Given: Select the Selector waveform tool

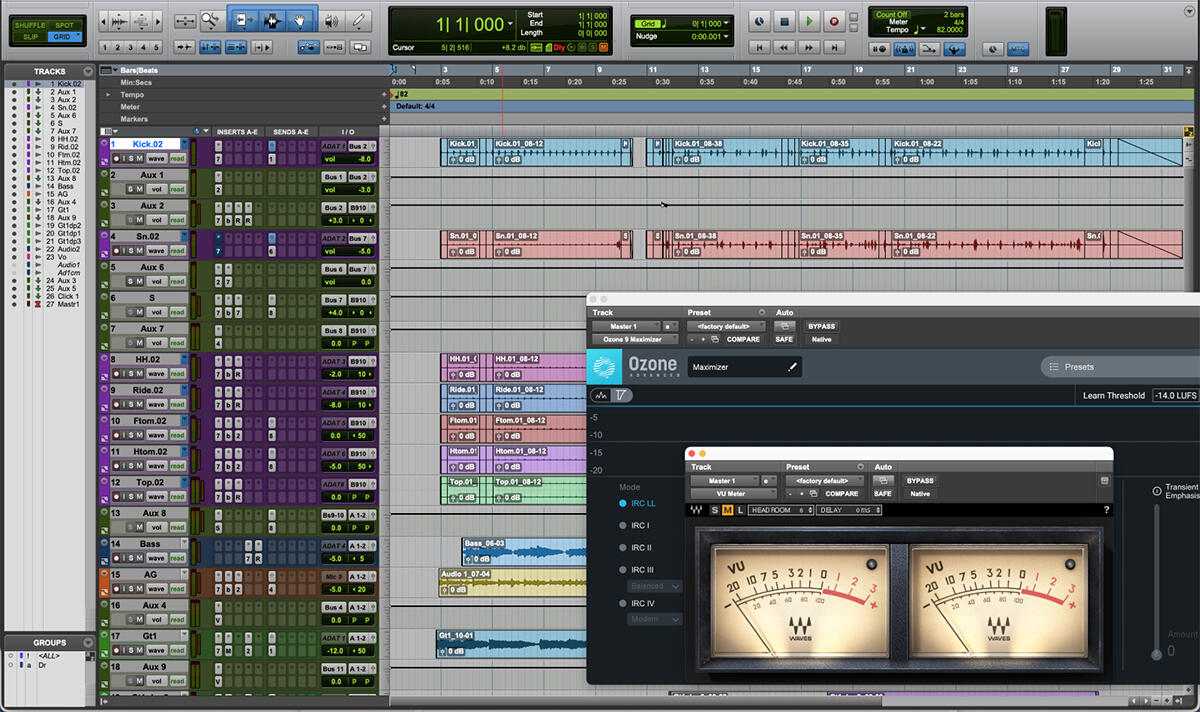Looking at the screenshot, I should (x=271, y=20).
